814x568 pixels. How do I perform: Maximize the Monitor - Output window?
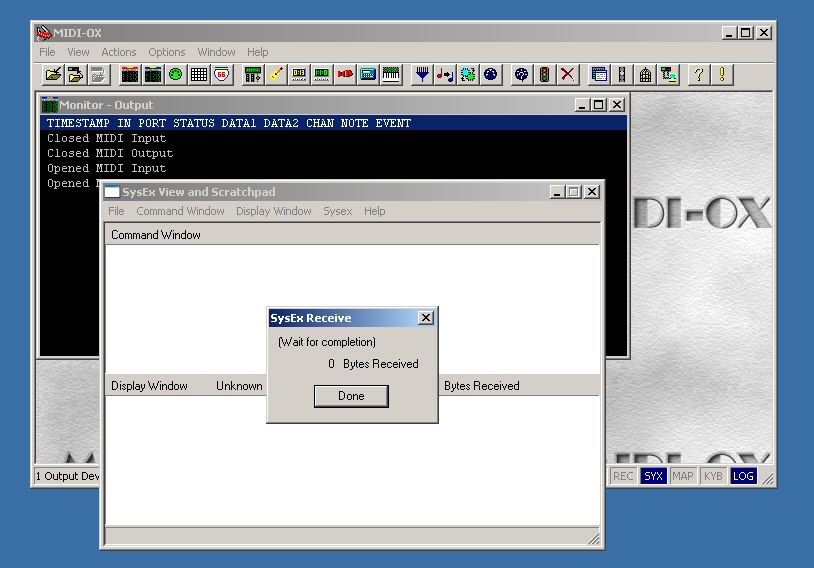(599, 105)
